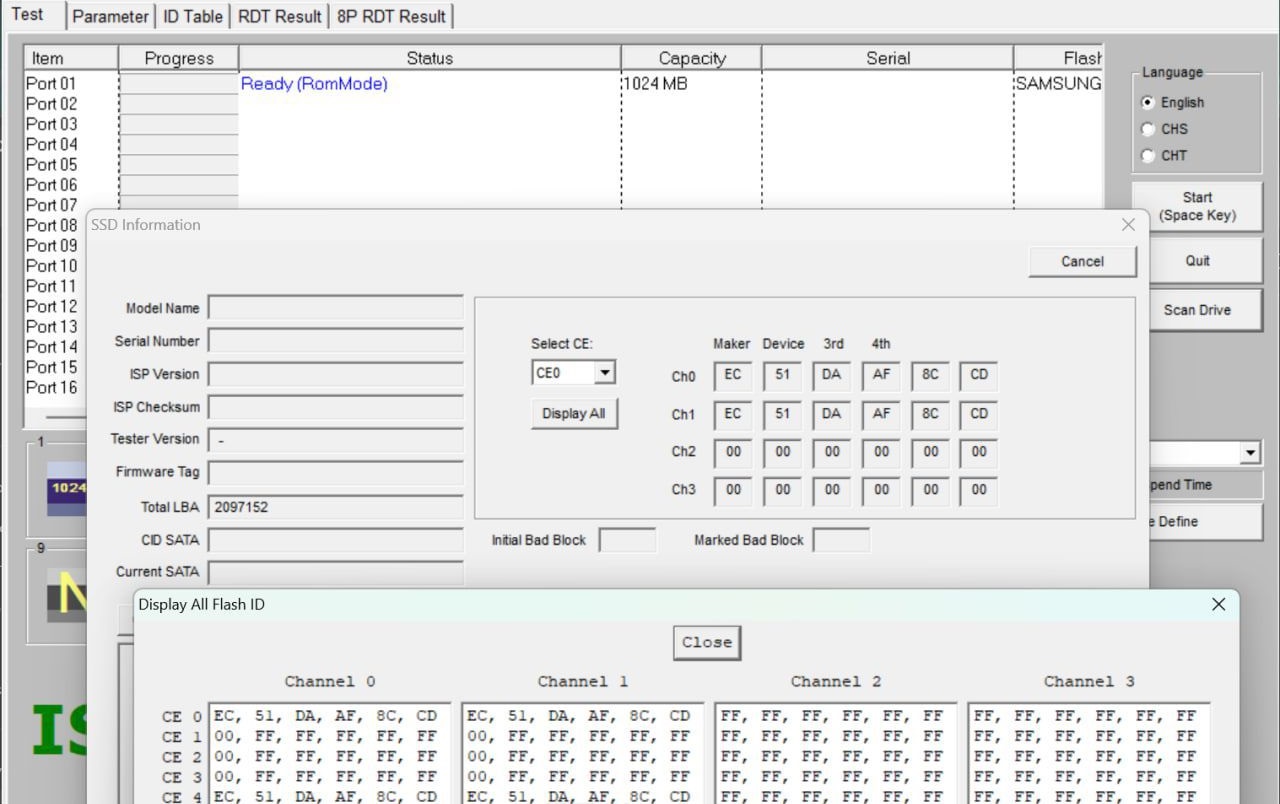Viewport: 1280px width, 804px height.
Task: Select the Test tab
Action: 28,14
